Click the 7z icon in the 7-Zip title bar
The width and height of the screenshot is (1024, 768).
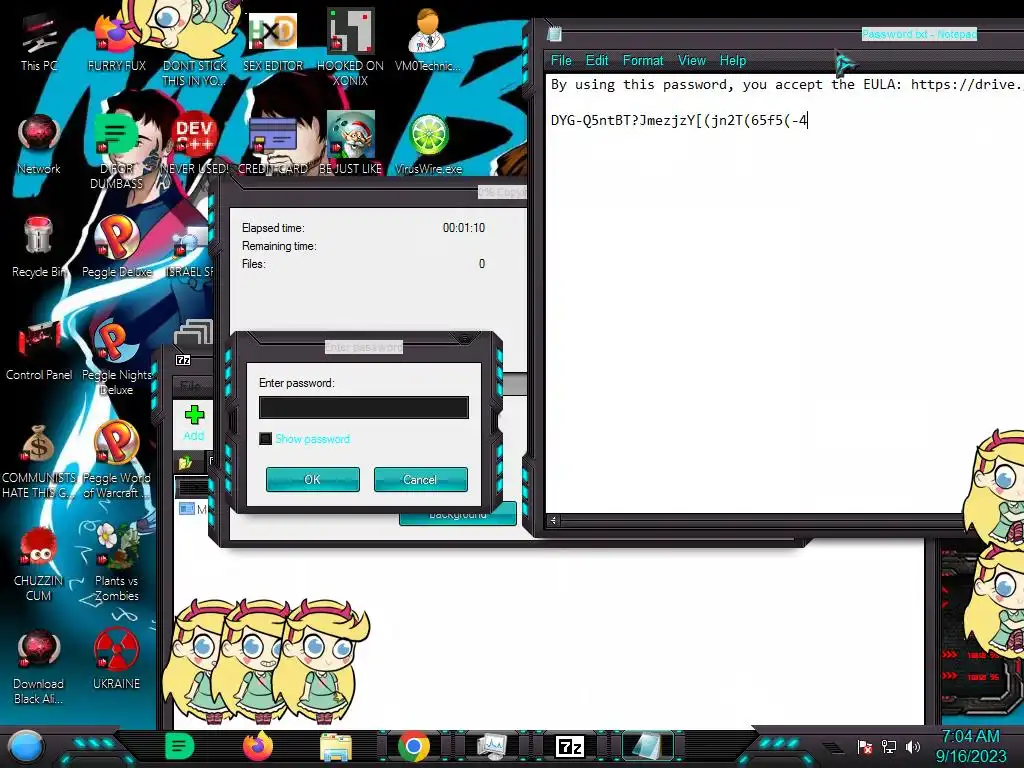[184, 360]
